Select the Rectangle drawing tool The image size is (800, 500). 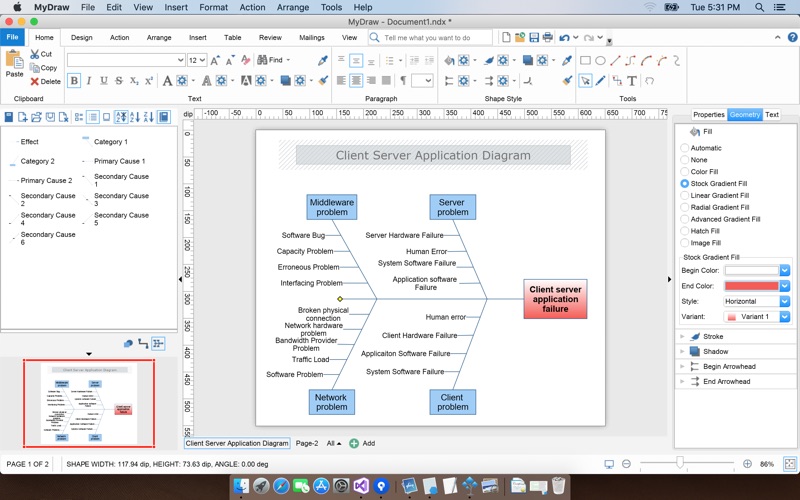[x=585, y=61]
